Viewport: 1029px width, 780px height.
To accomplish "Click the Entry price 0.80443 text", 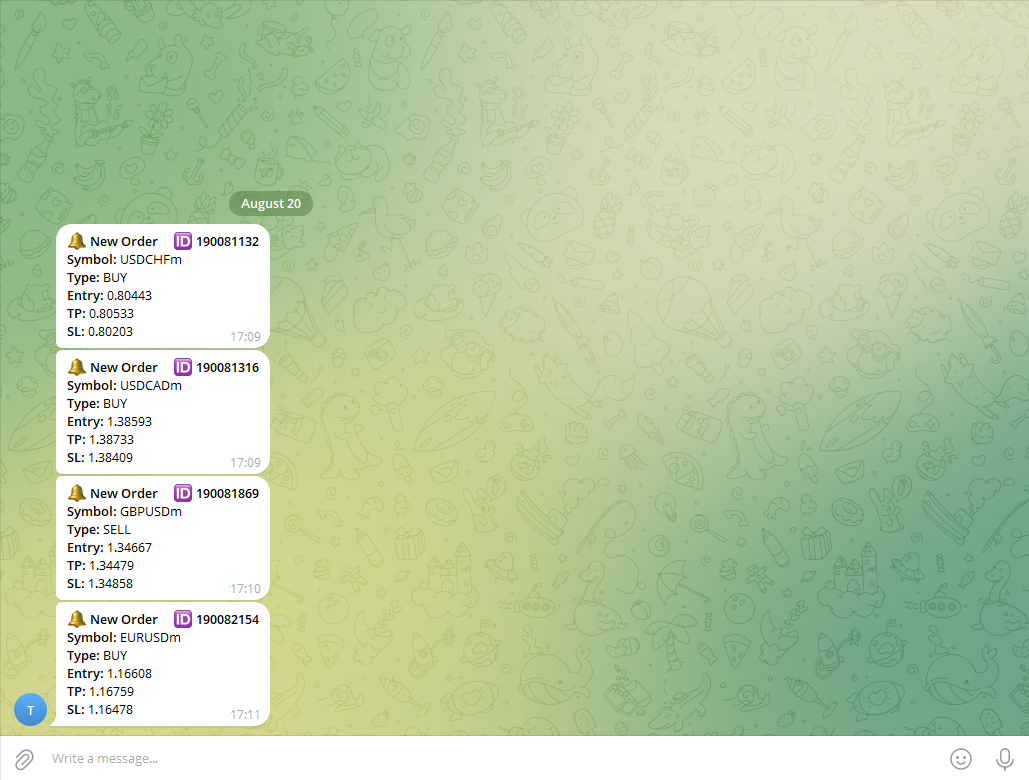I will (x=110, y=295).
